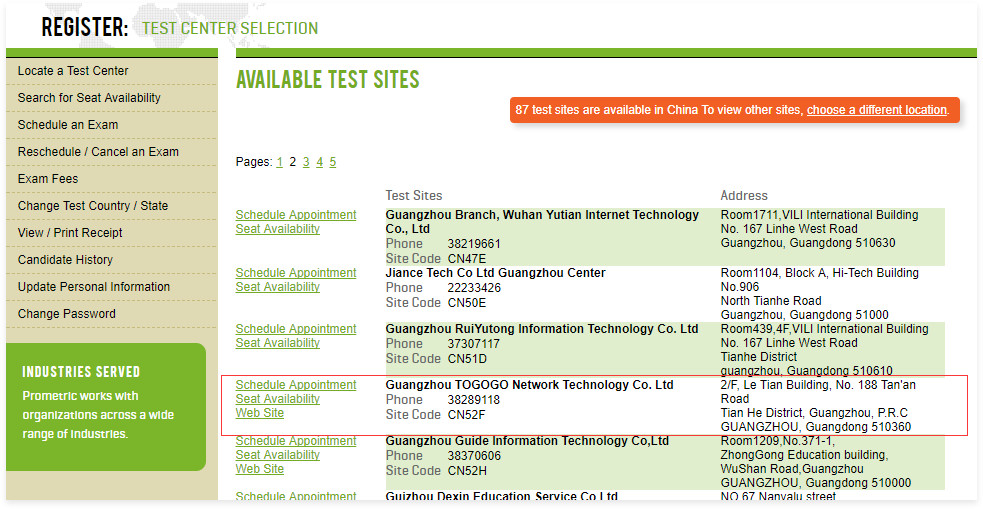Select phone number 37307117
Viewport: 983px width, 509px height.
pos(473,344)
